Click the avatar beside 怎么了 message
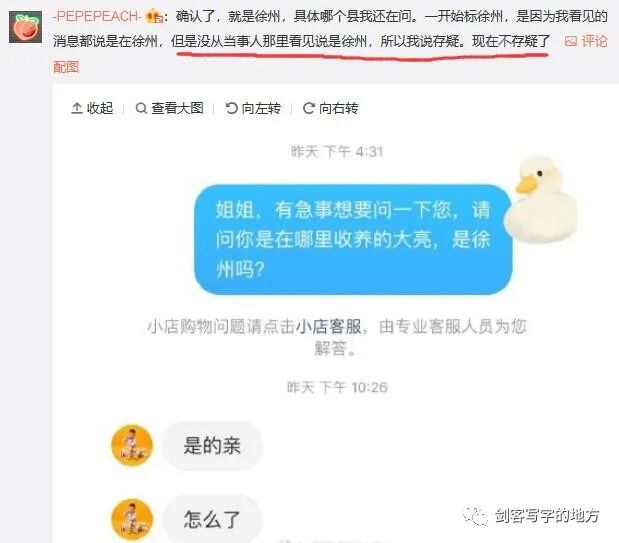 (x=132, y=519)
